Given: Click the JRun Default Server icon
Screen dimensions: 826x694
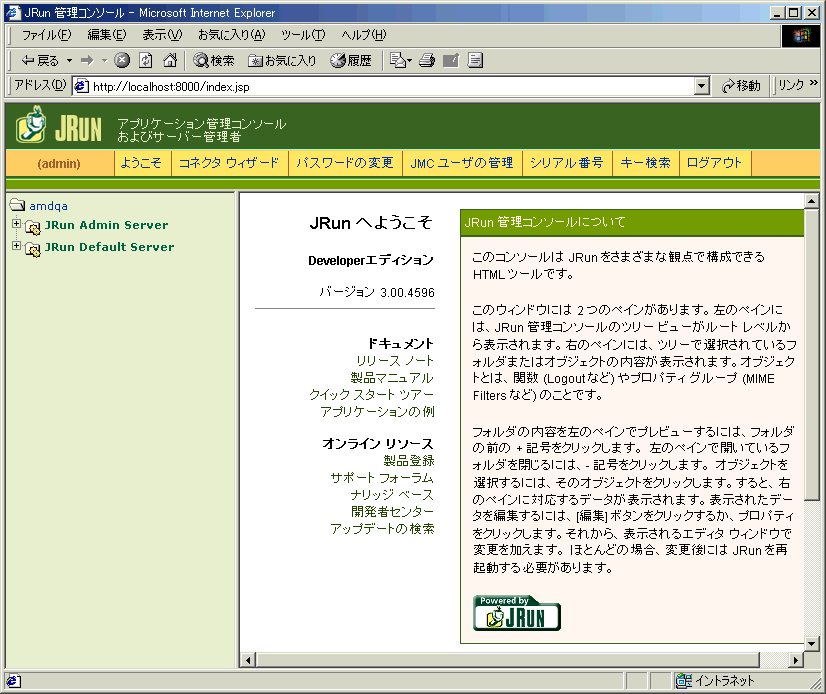Looking at the screenshot, I should click(33, 249).
